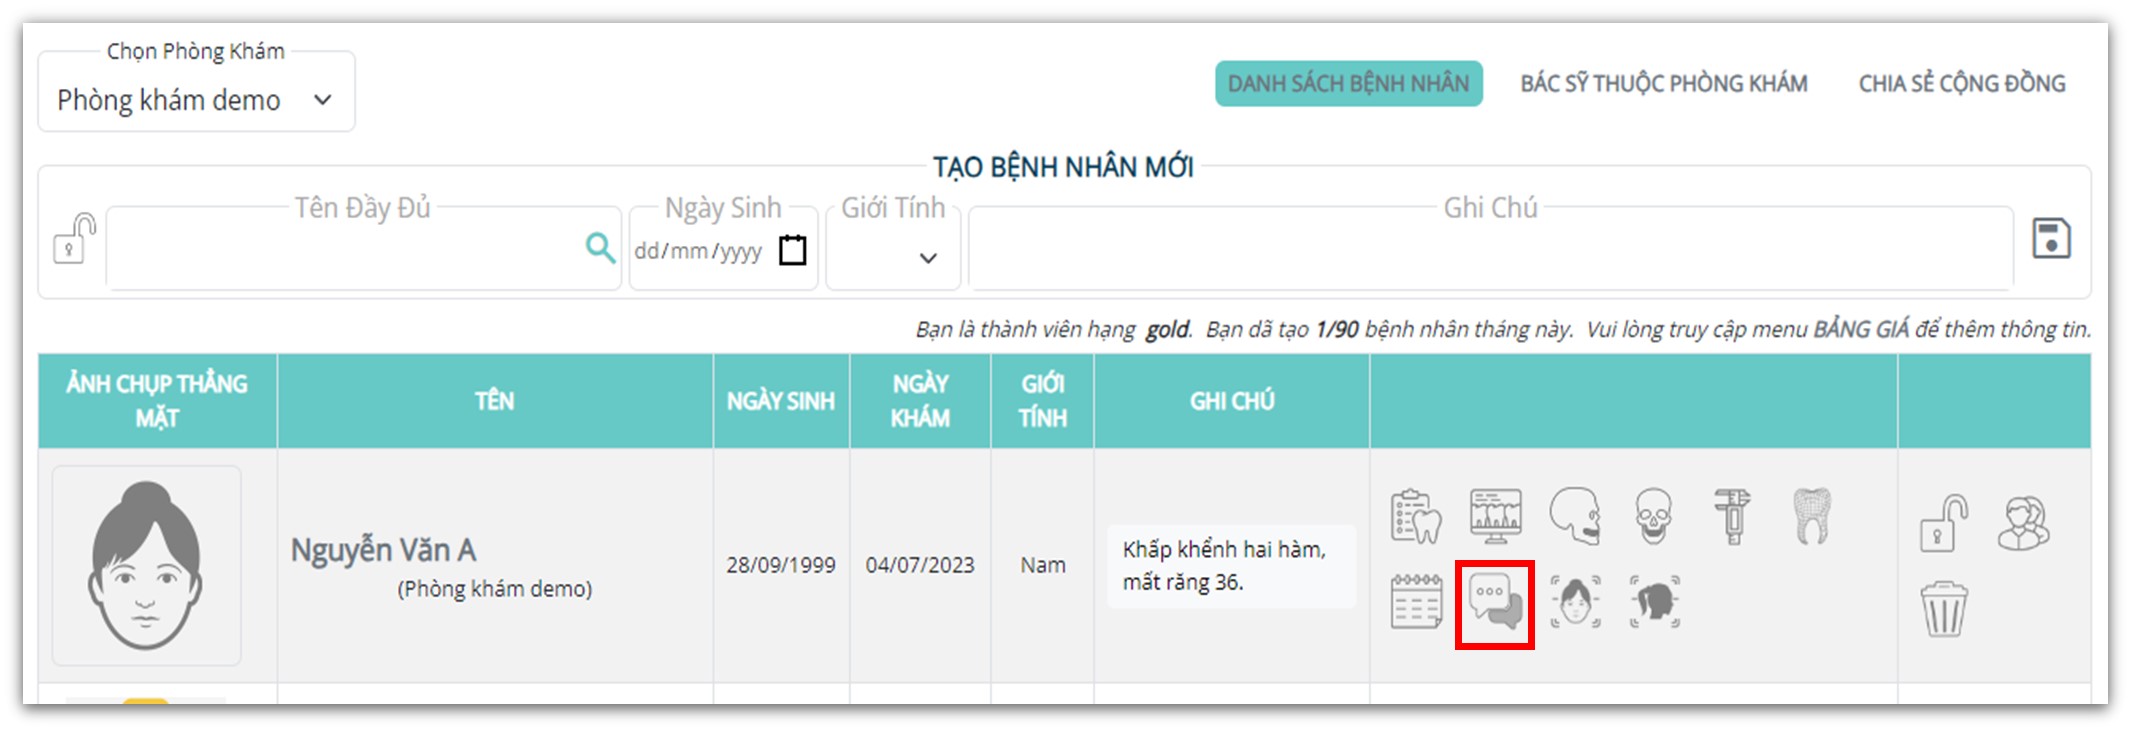Click the search magnifier in name field
Viewport: 2131px width, 731px height.
pos(600,247)
